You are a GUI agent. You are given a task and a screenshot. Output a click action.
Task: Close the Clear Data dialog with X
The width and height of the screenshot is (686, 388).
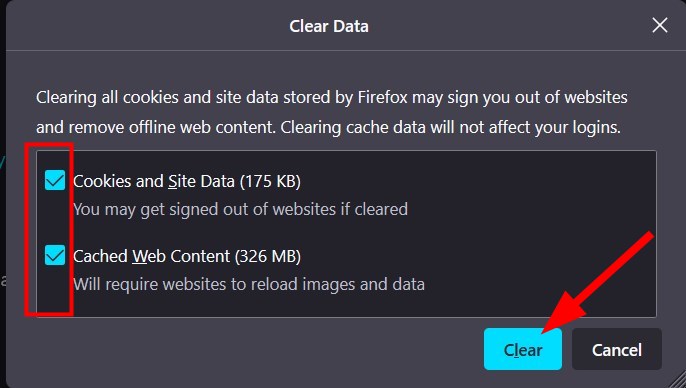(659, 25)
